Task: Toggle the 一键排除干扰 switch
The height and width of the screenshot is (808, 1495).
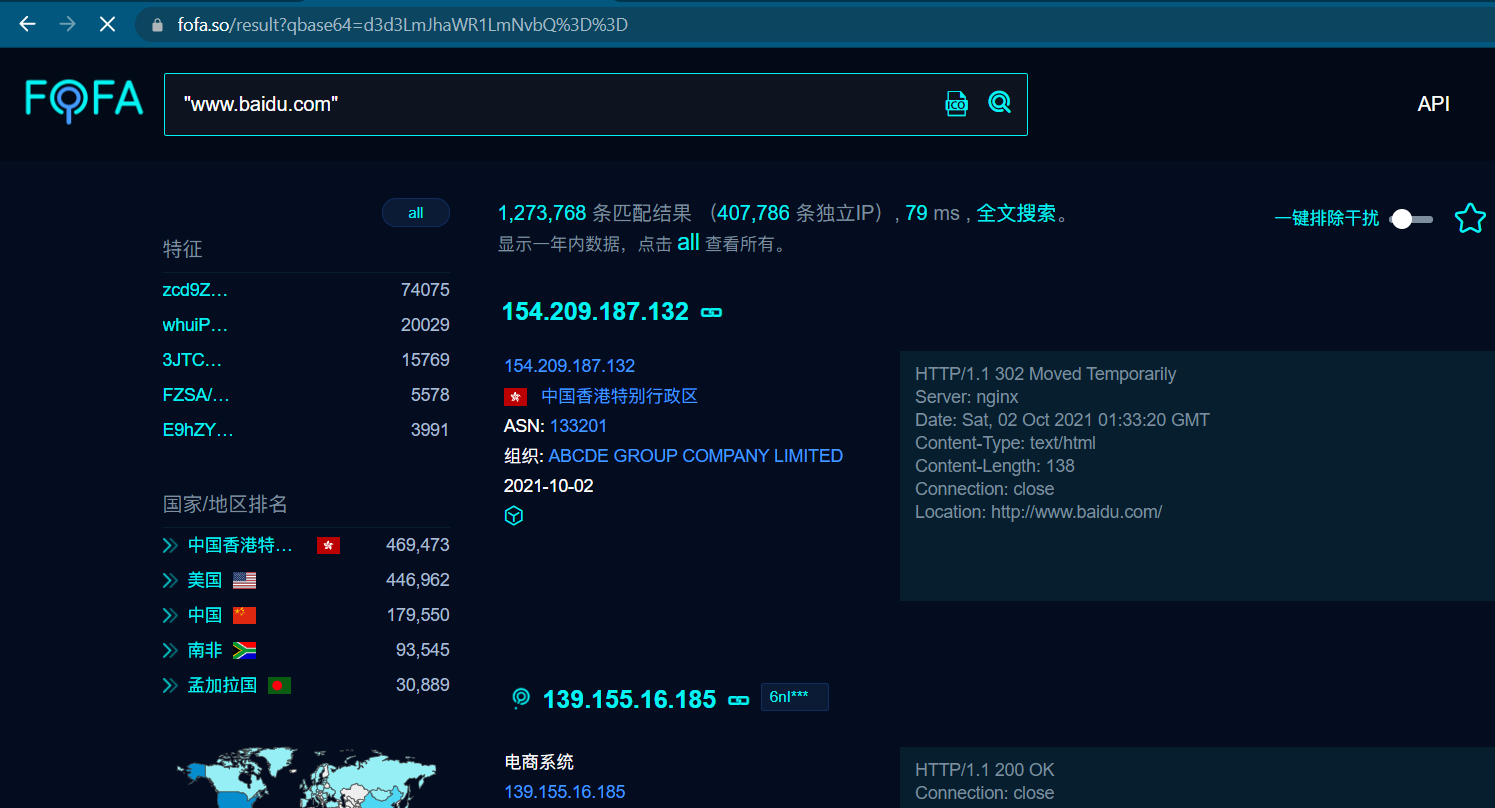Action: 1411,219
